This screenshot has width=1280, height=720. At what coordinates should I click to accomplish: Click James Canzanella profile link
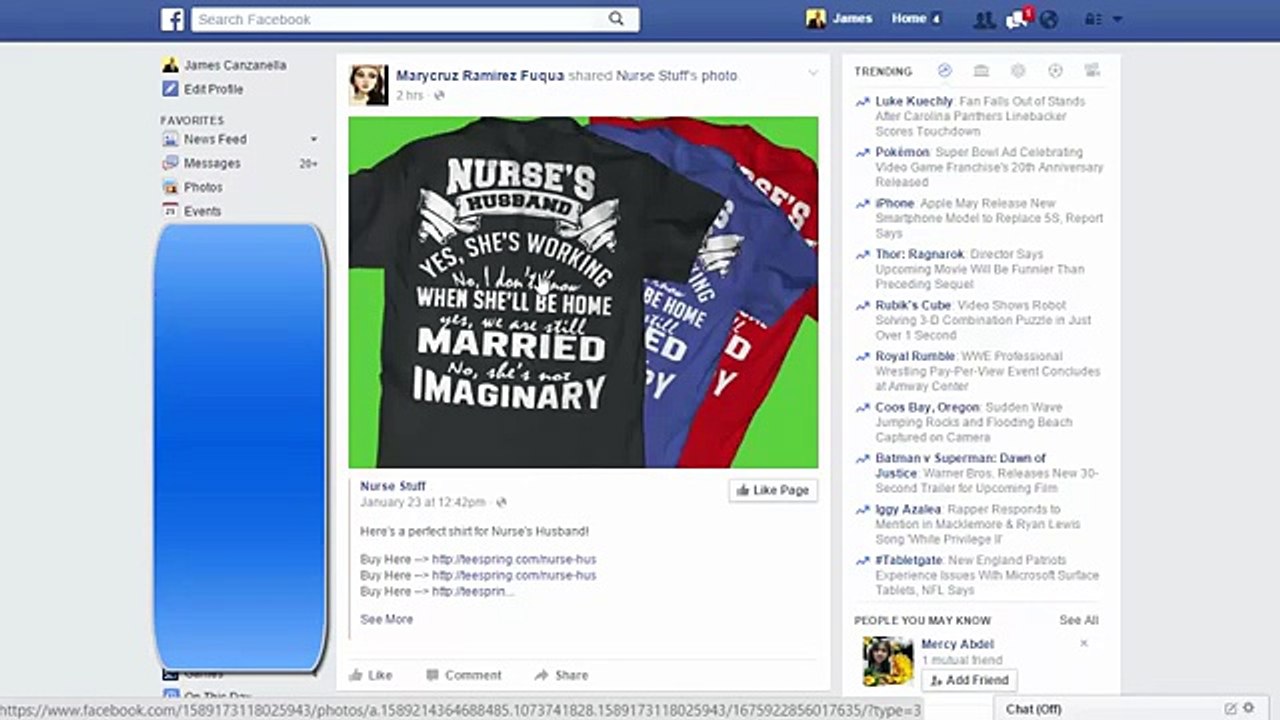point(235,65)
